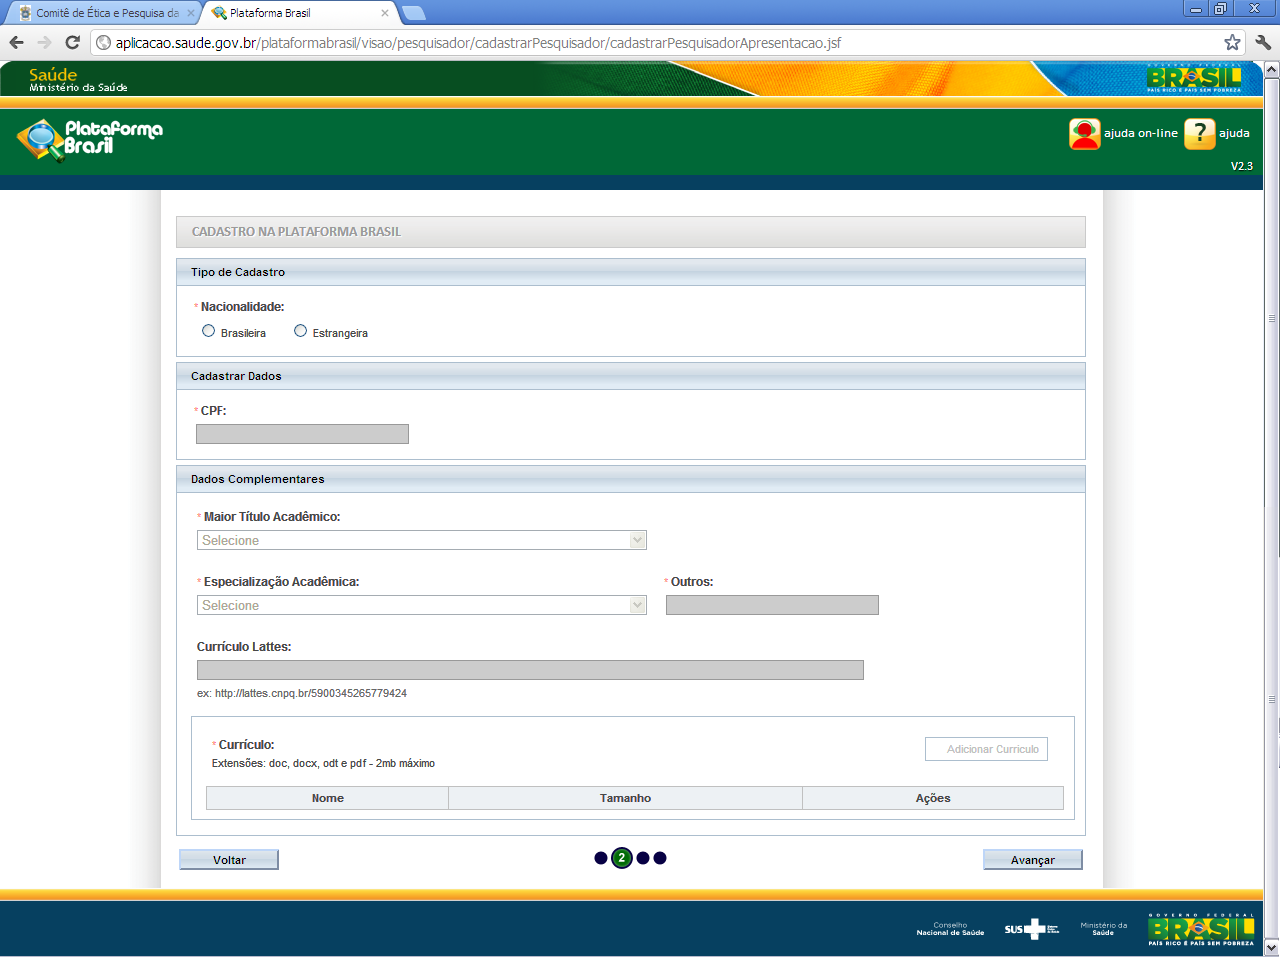The height and width of the screenshot is (958, 1280).
Task: Close the Plataforma Brasil tab
Action: click(x=385, y=13)
